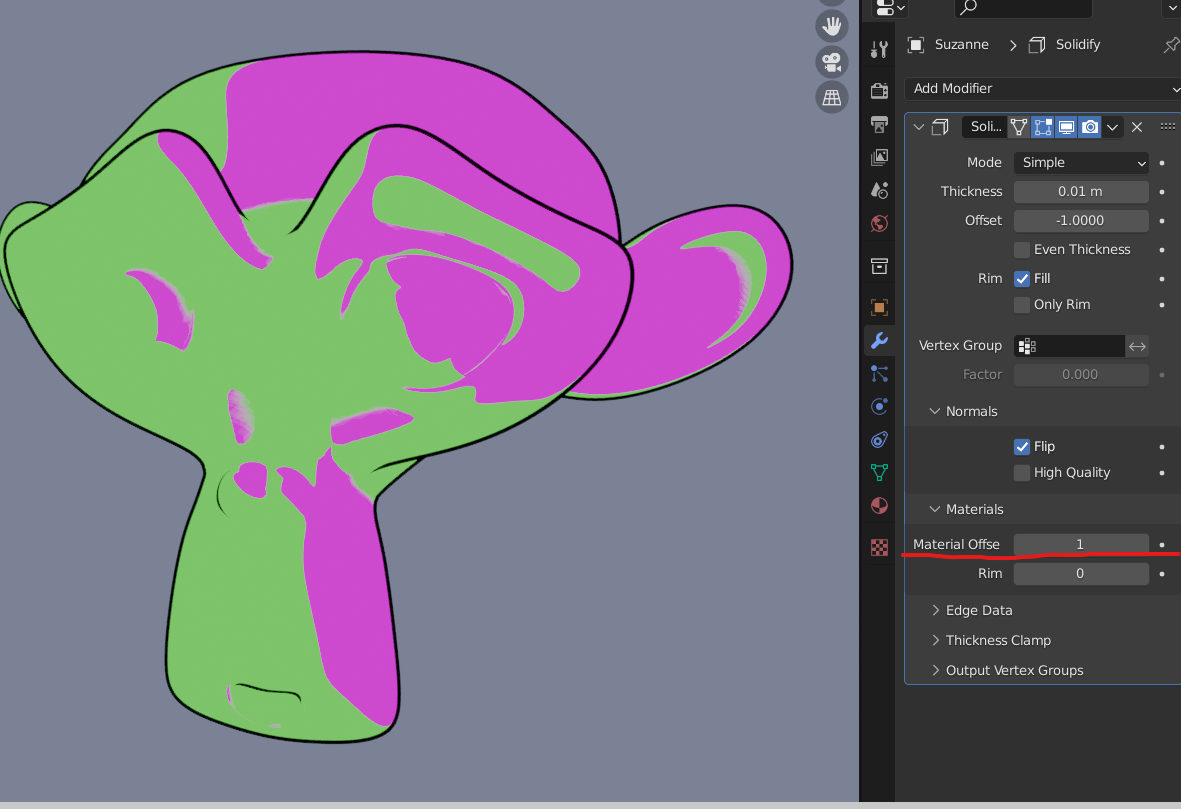Open the Tool properties tab
The image size is (1181, 809).
point(879,50)
